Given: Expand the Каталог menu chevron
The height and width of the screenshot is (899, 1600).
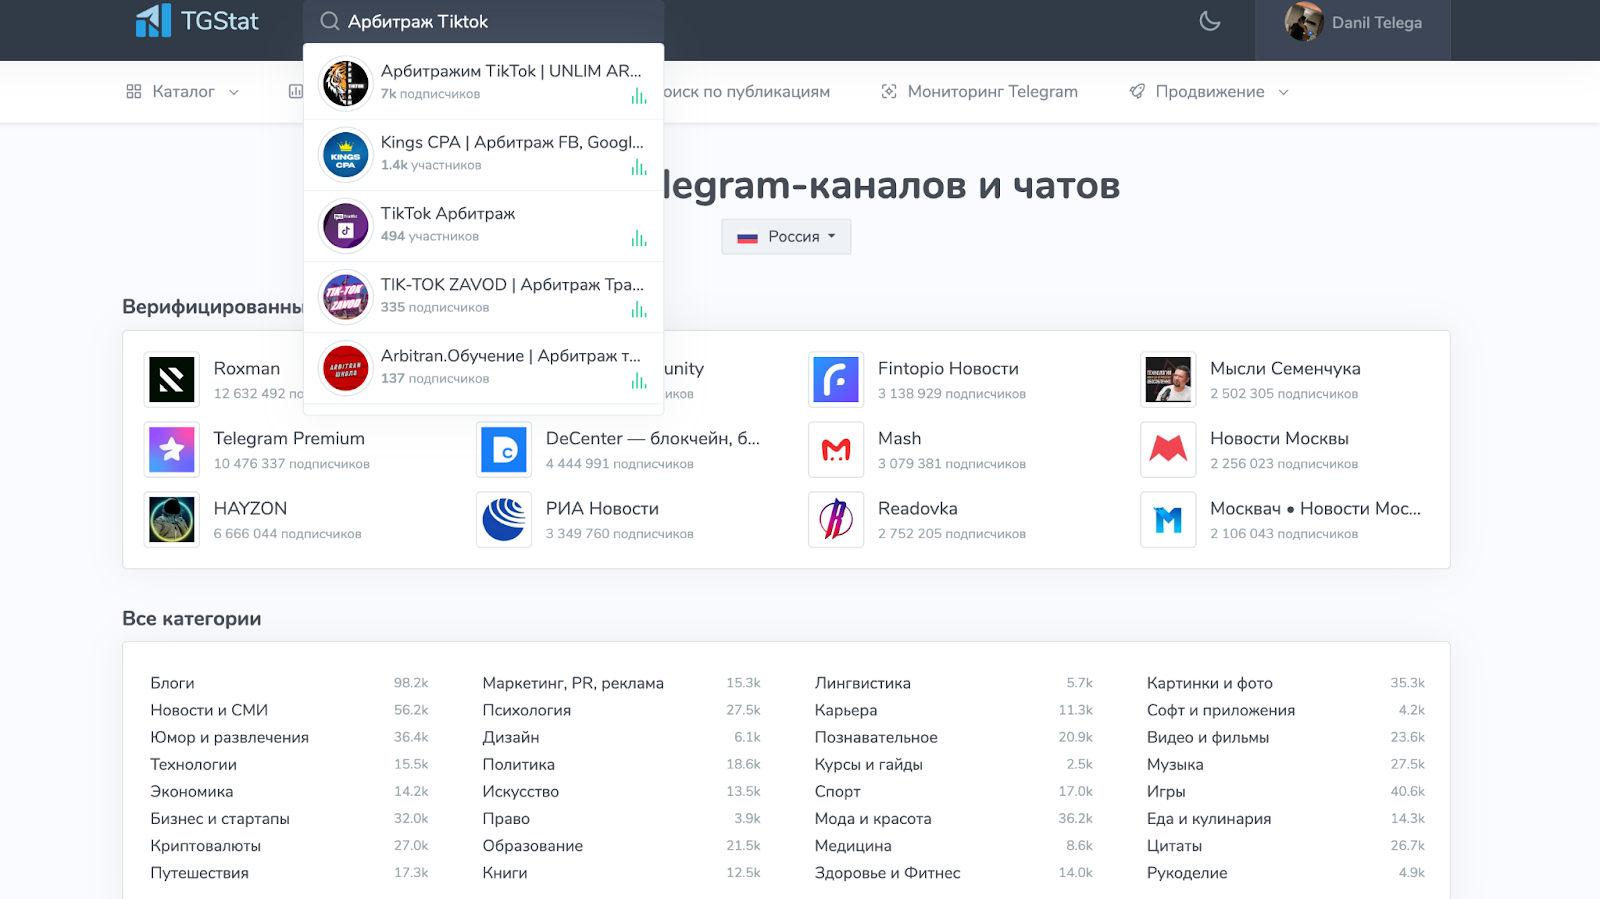Looking at the screenshot, I should click(x=234, y=92).
